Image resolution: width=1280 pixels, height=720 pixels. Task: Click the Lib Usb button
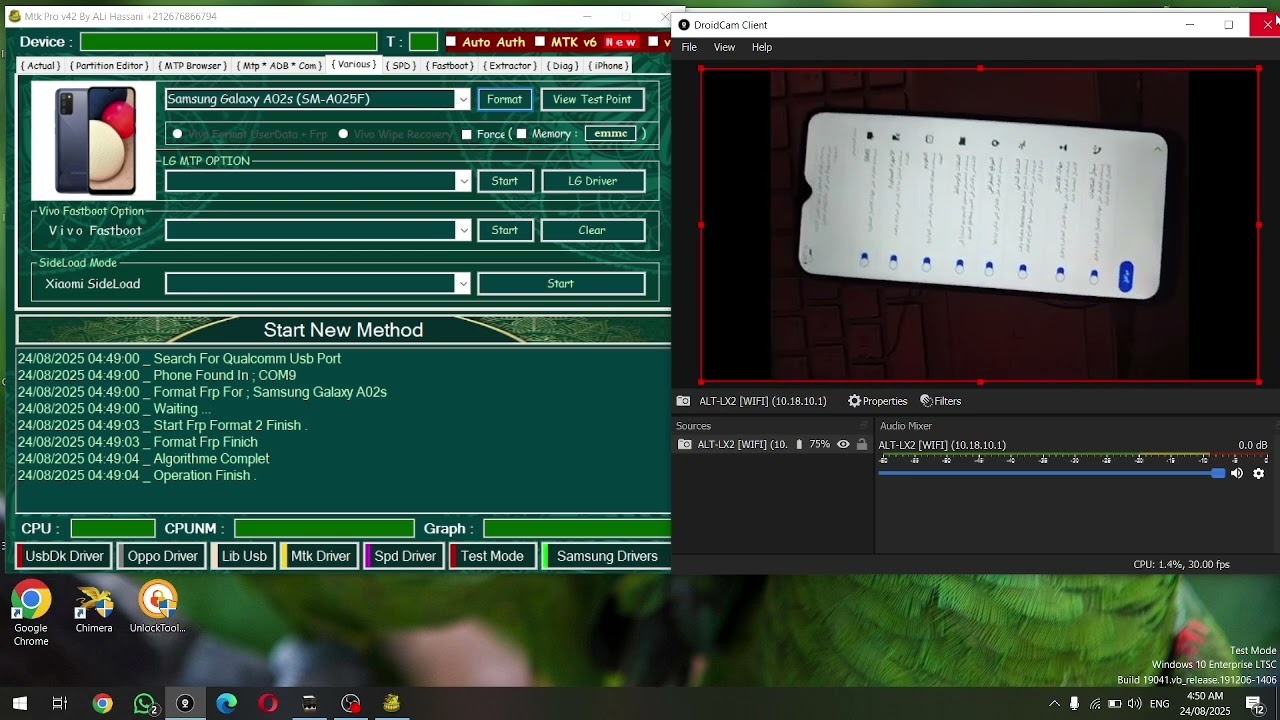[243, 556]
